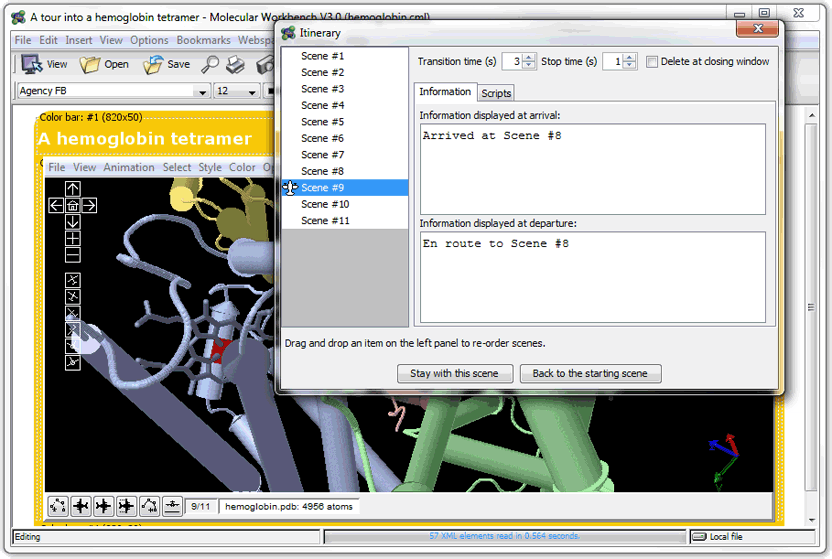Click the Stop time value field

coord(613,62)
